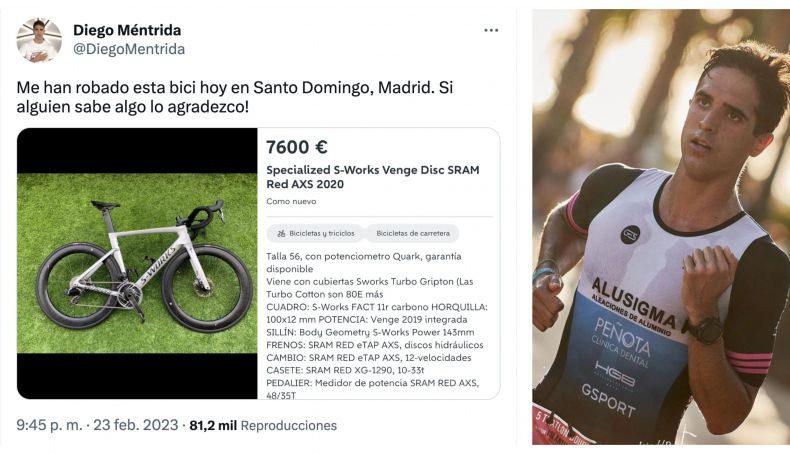Click the CASETE SRAM RED XG-1290 line
Viewport: 790px width, 454px height.
[x=345, y=370]
